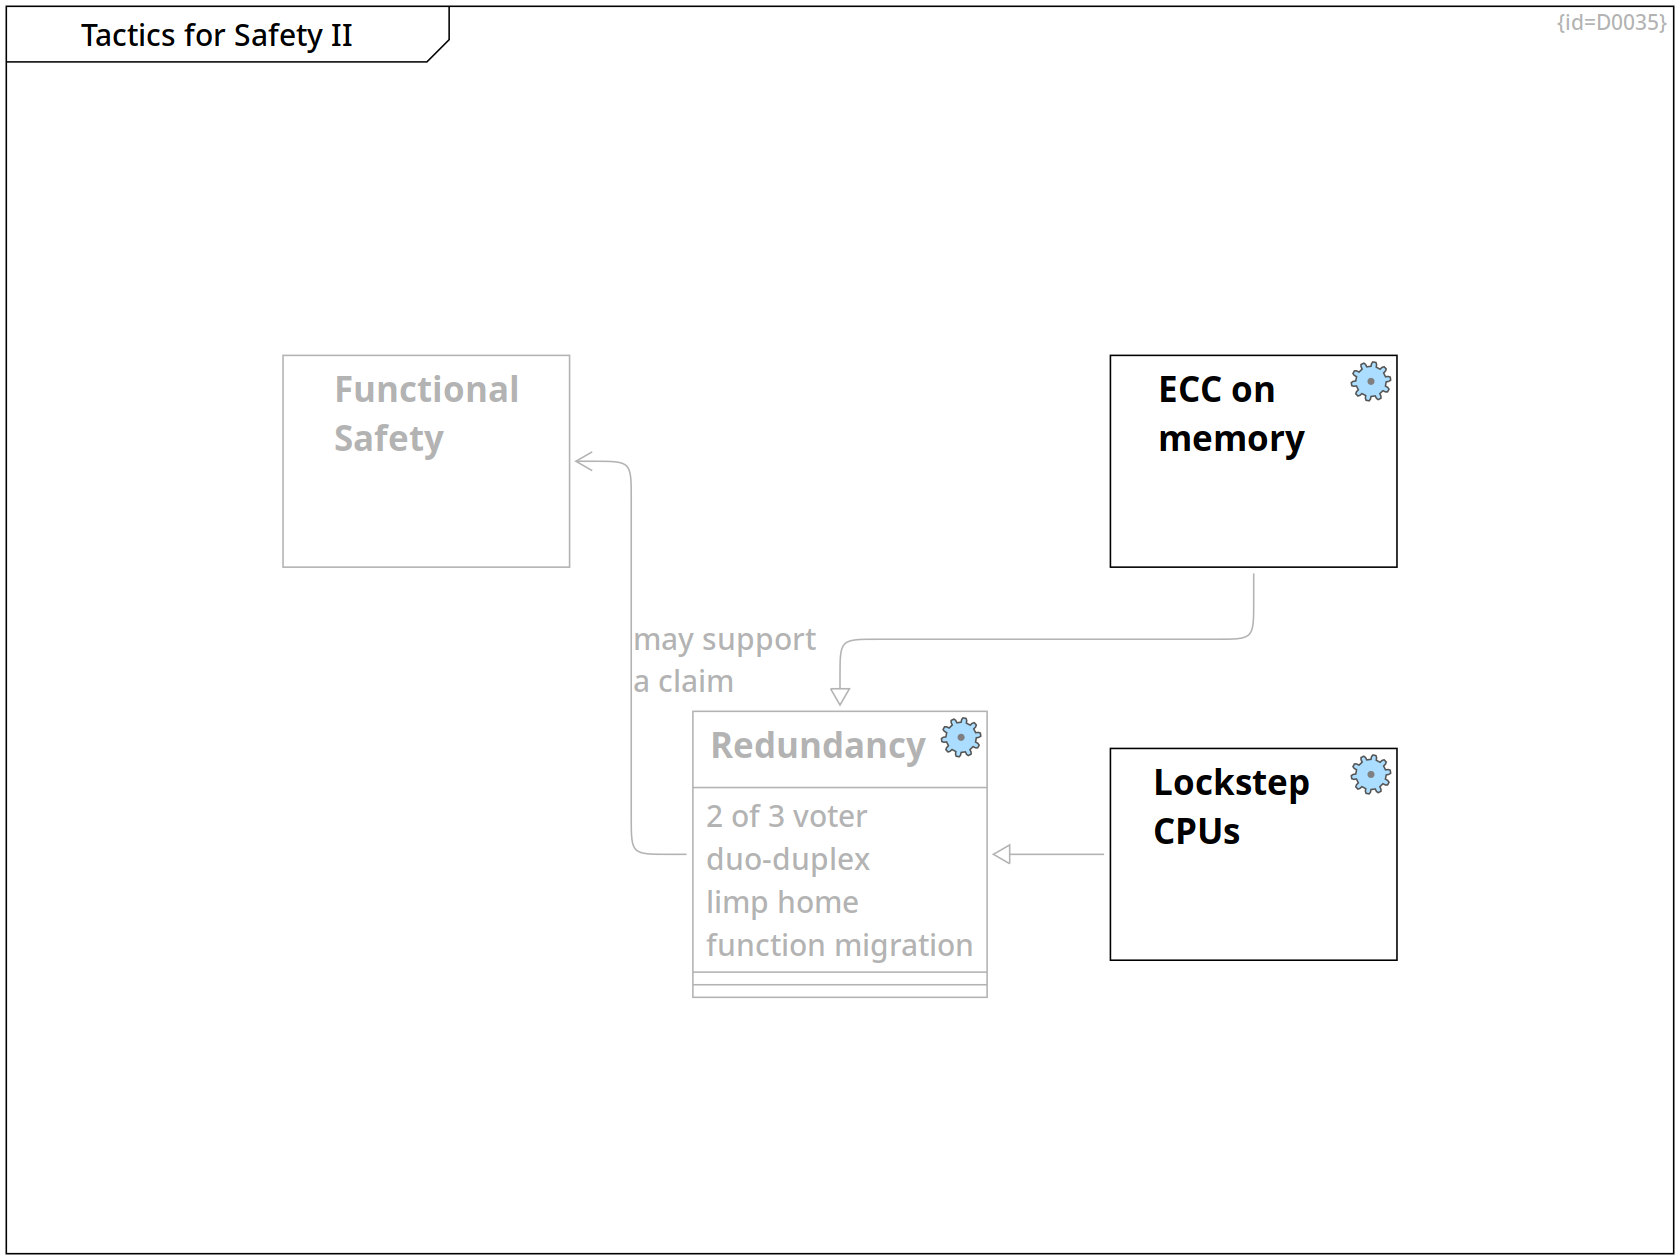The width and height of the screenshot is (1680, 1260).
Task: Select the ECC on memory block title
Action: point(1230,414)
